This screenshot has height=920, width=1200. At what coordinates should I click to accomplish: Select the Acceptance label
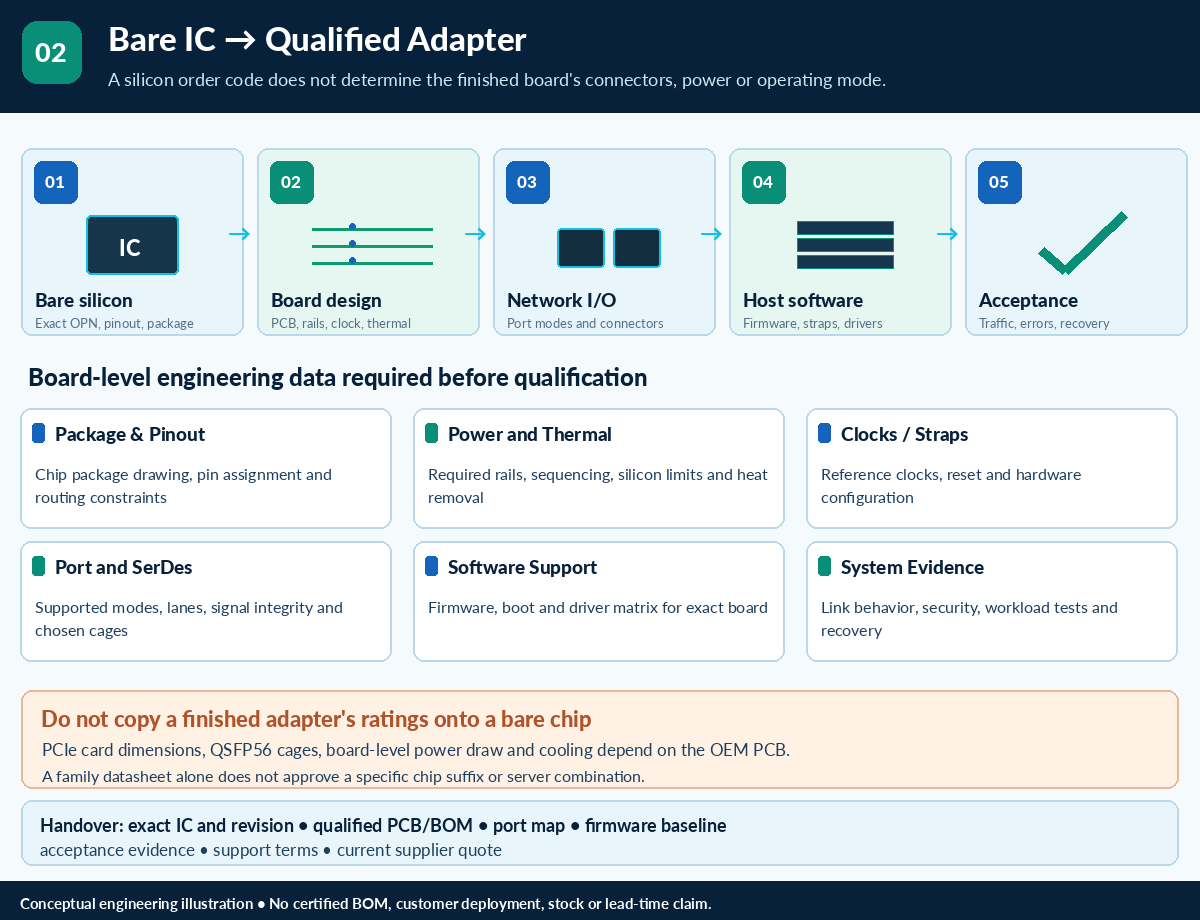1028,301
